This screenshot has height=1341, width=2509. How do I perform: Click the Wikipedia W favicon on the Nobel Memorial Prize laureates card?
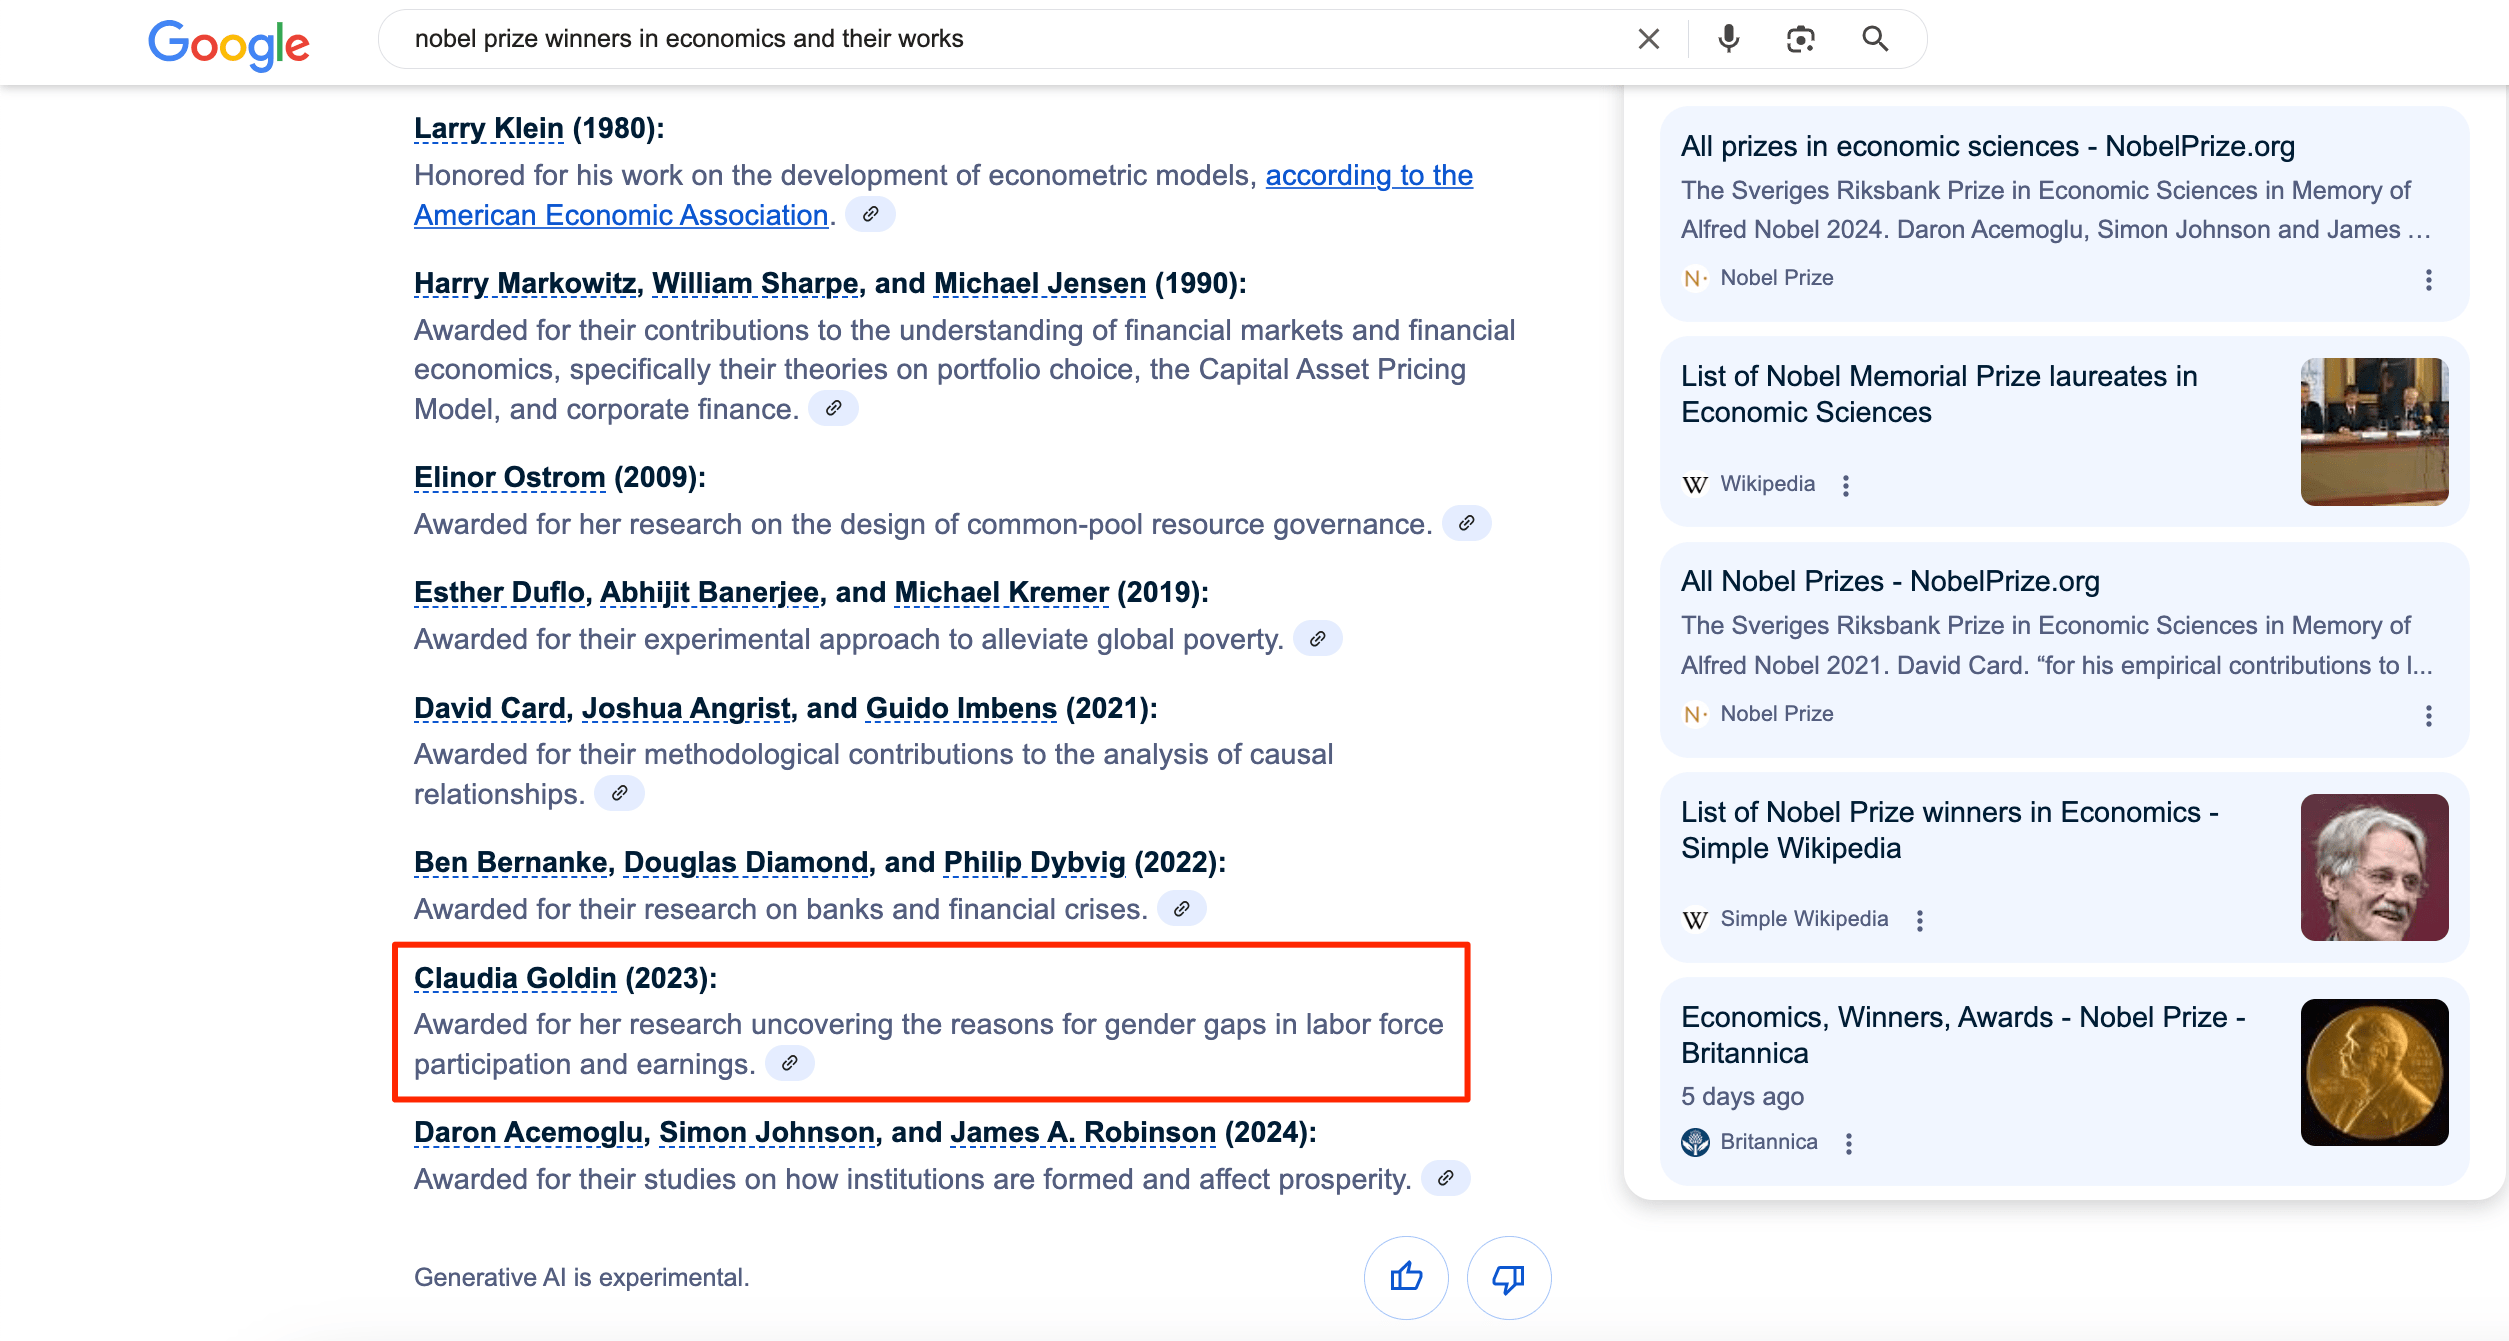point(1695,484)
